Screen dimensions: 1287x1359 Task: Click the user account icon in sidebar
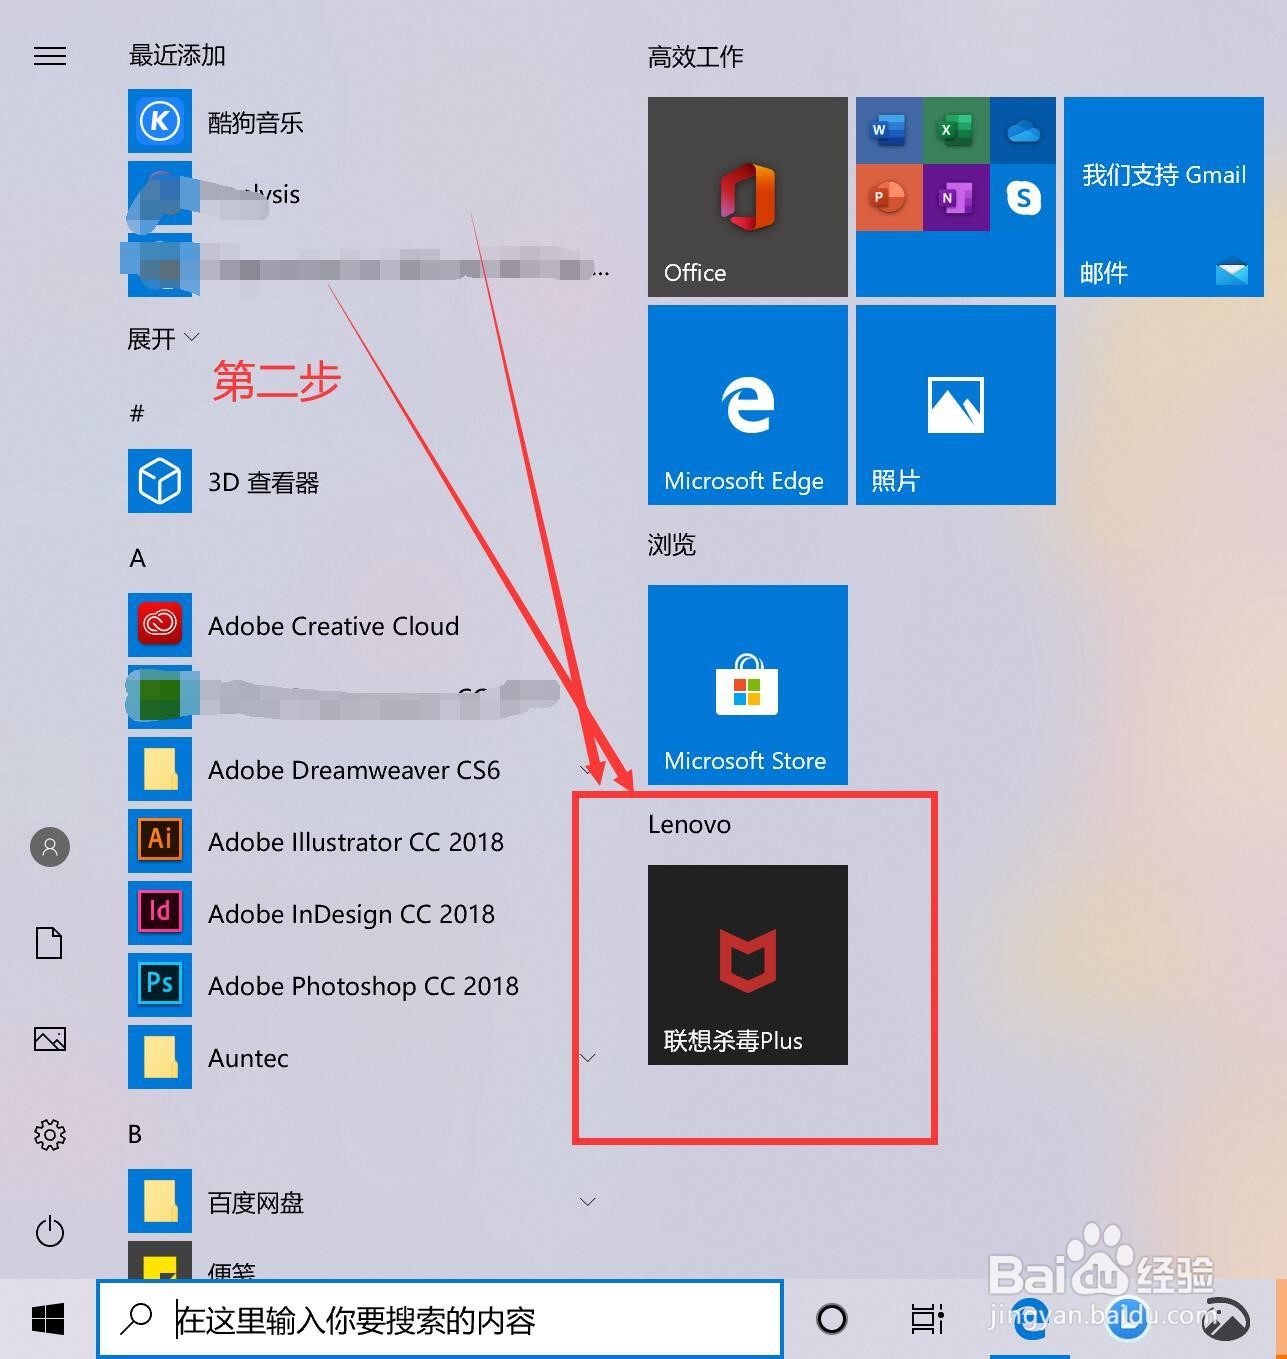click(x=50, y=847)
